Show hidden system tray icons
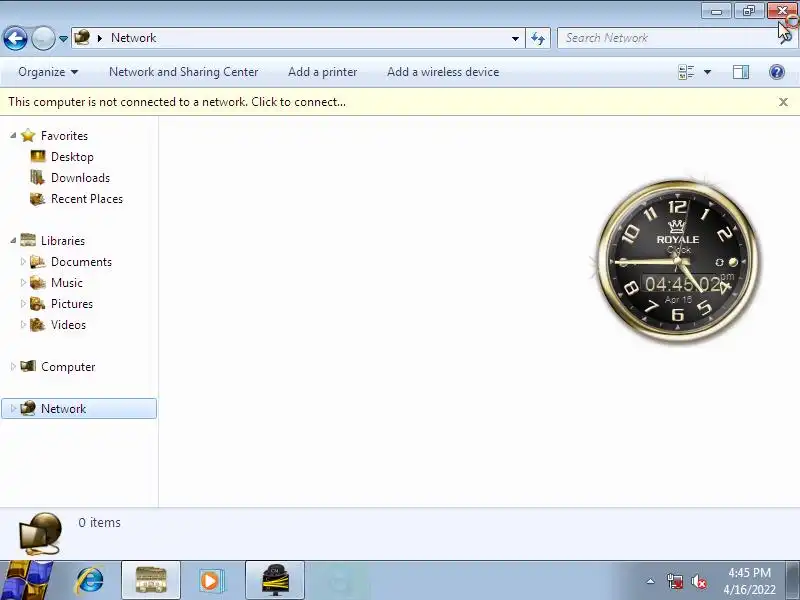Screen dimensions: 800x600 (651, 581)
